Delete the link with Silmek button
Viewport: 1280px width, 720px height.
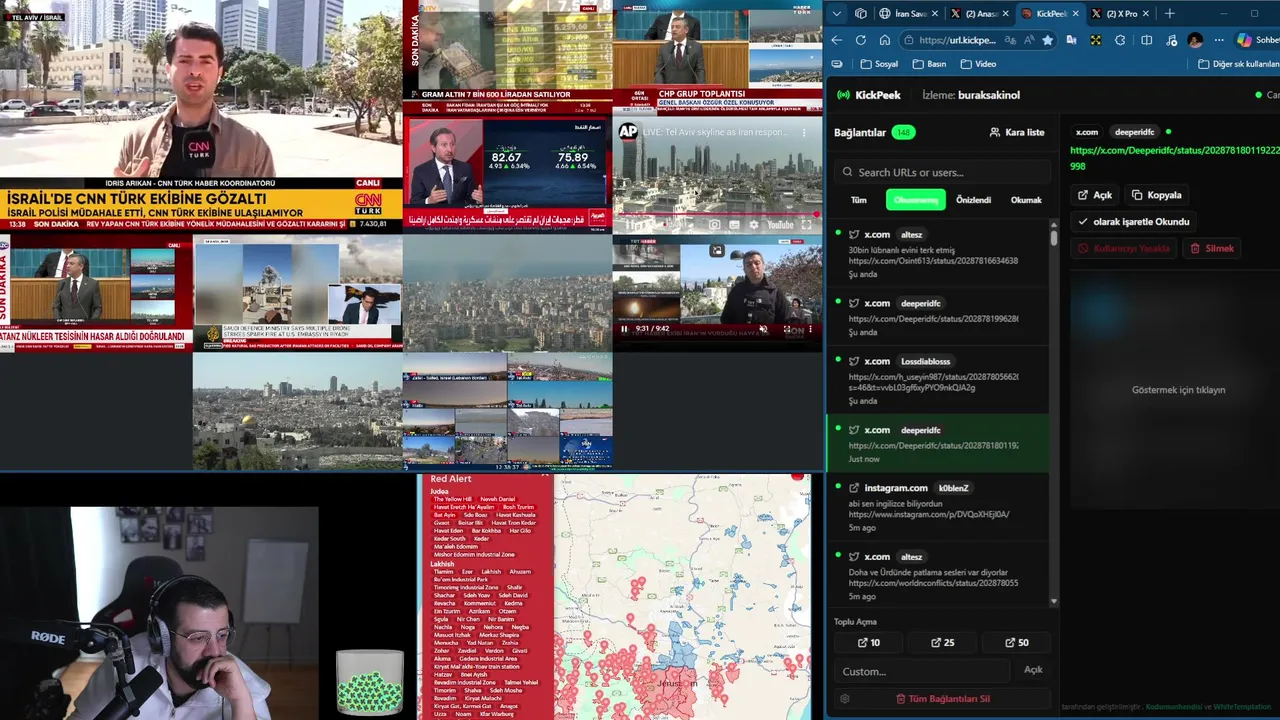coord(1212,248)
